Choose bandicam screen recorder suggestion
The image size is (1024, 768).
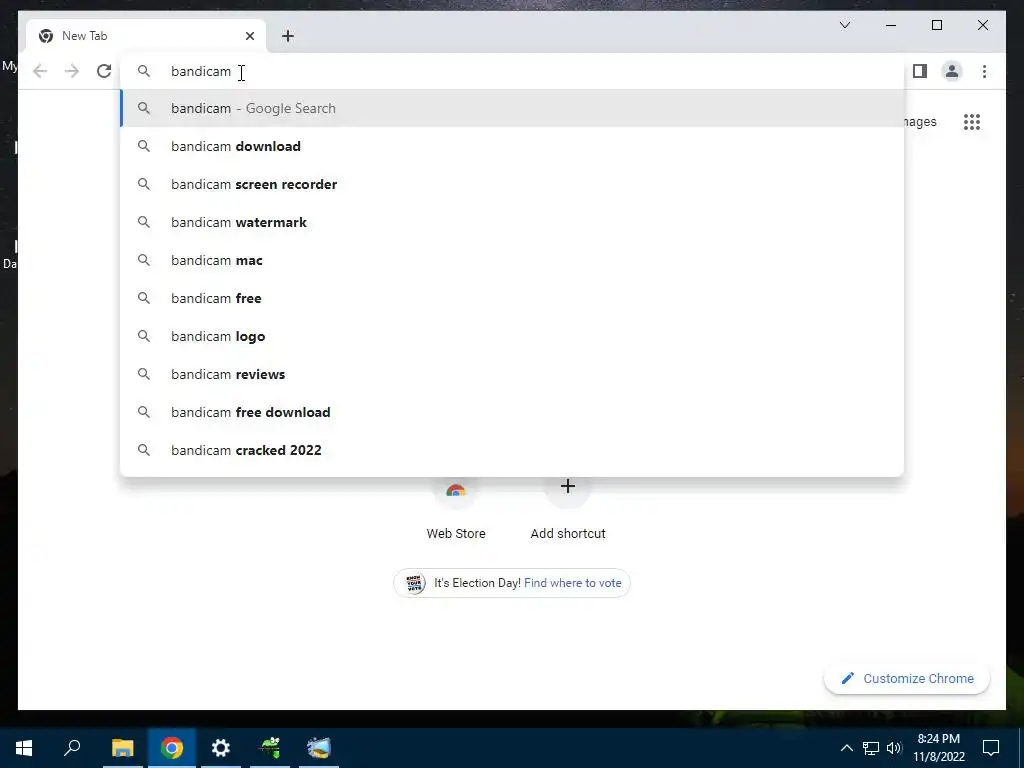512,184
